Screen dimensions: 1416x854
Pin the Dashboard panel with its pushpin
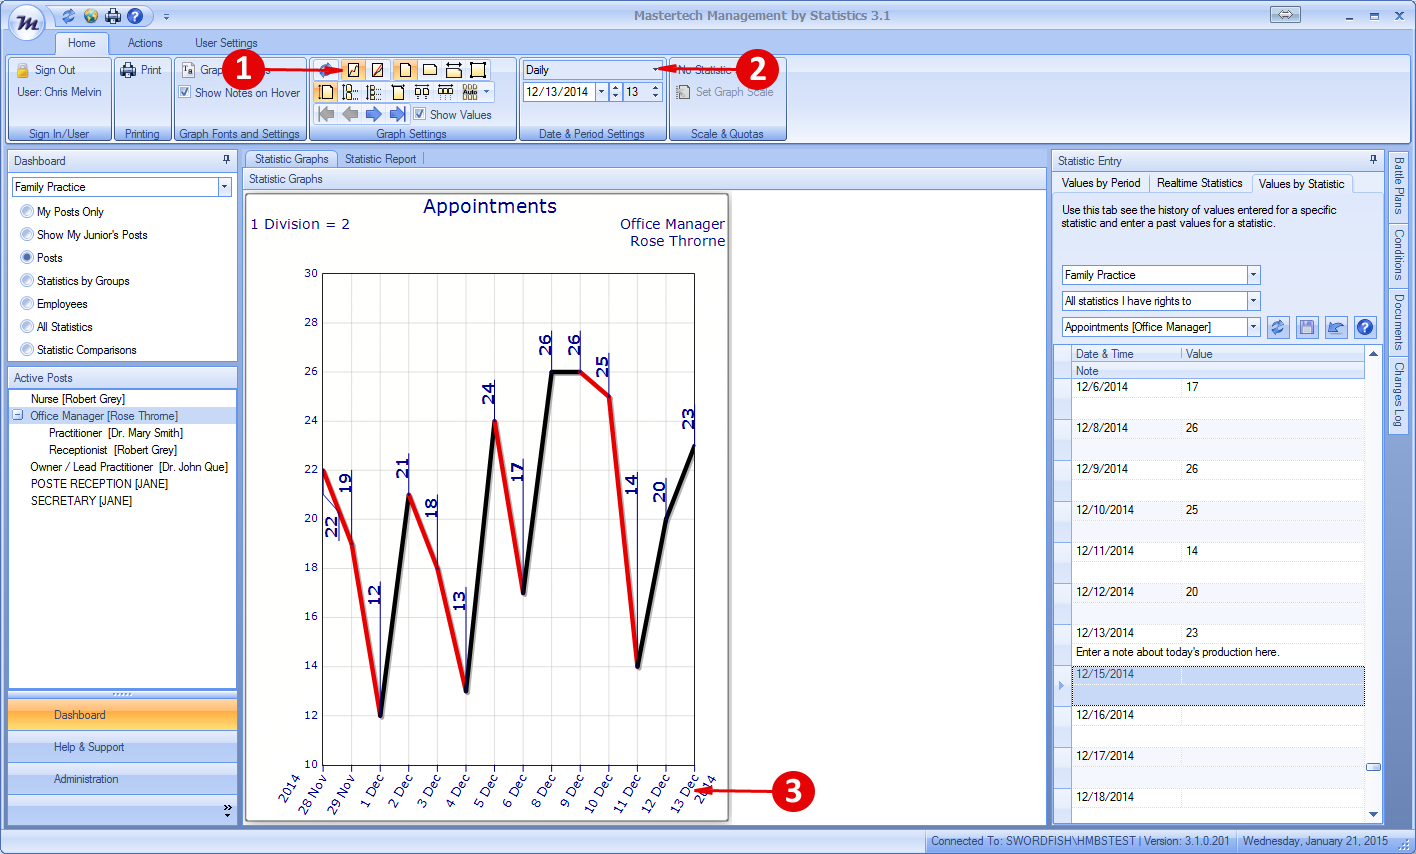226,160
